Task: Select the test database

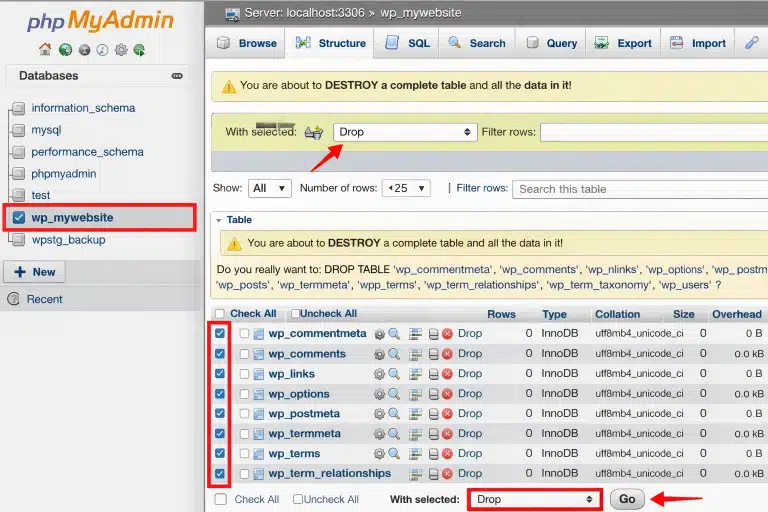Action: click(41, 195)
